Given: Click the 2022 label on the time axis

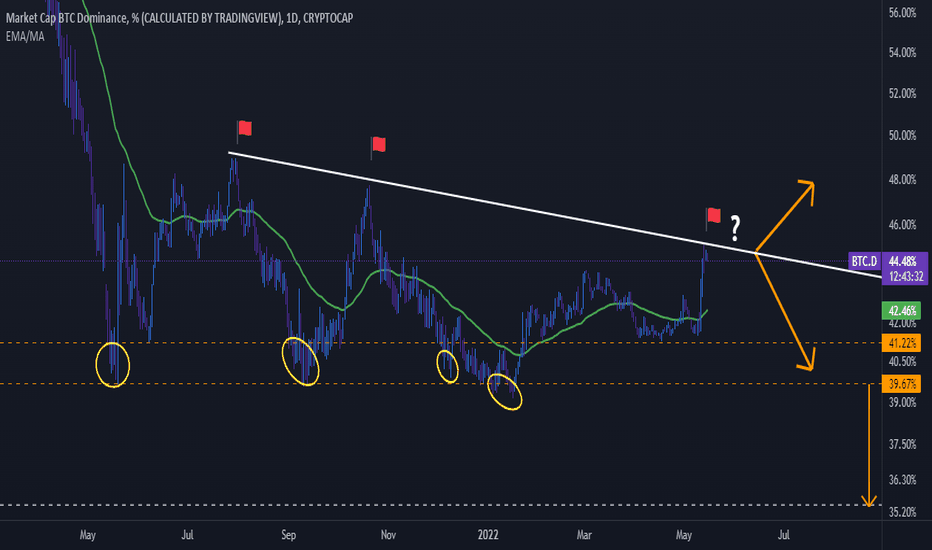Looking at the screenshot, I should pos(488,535).
